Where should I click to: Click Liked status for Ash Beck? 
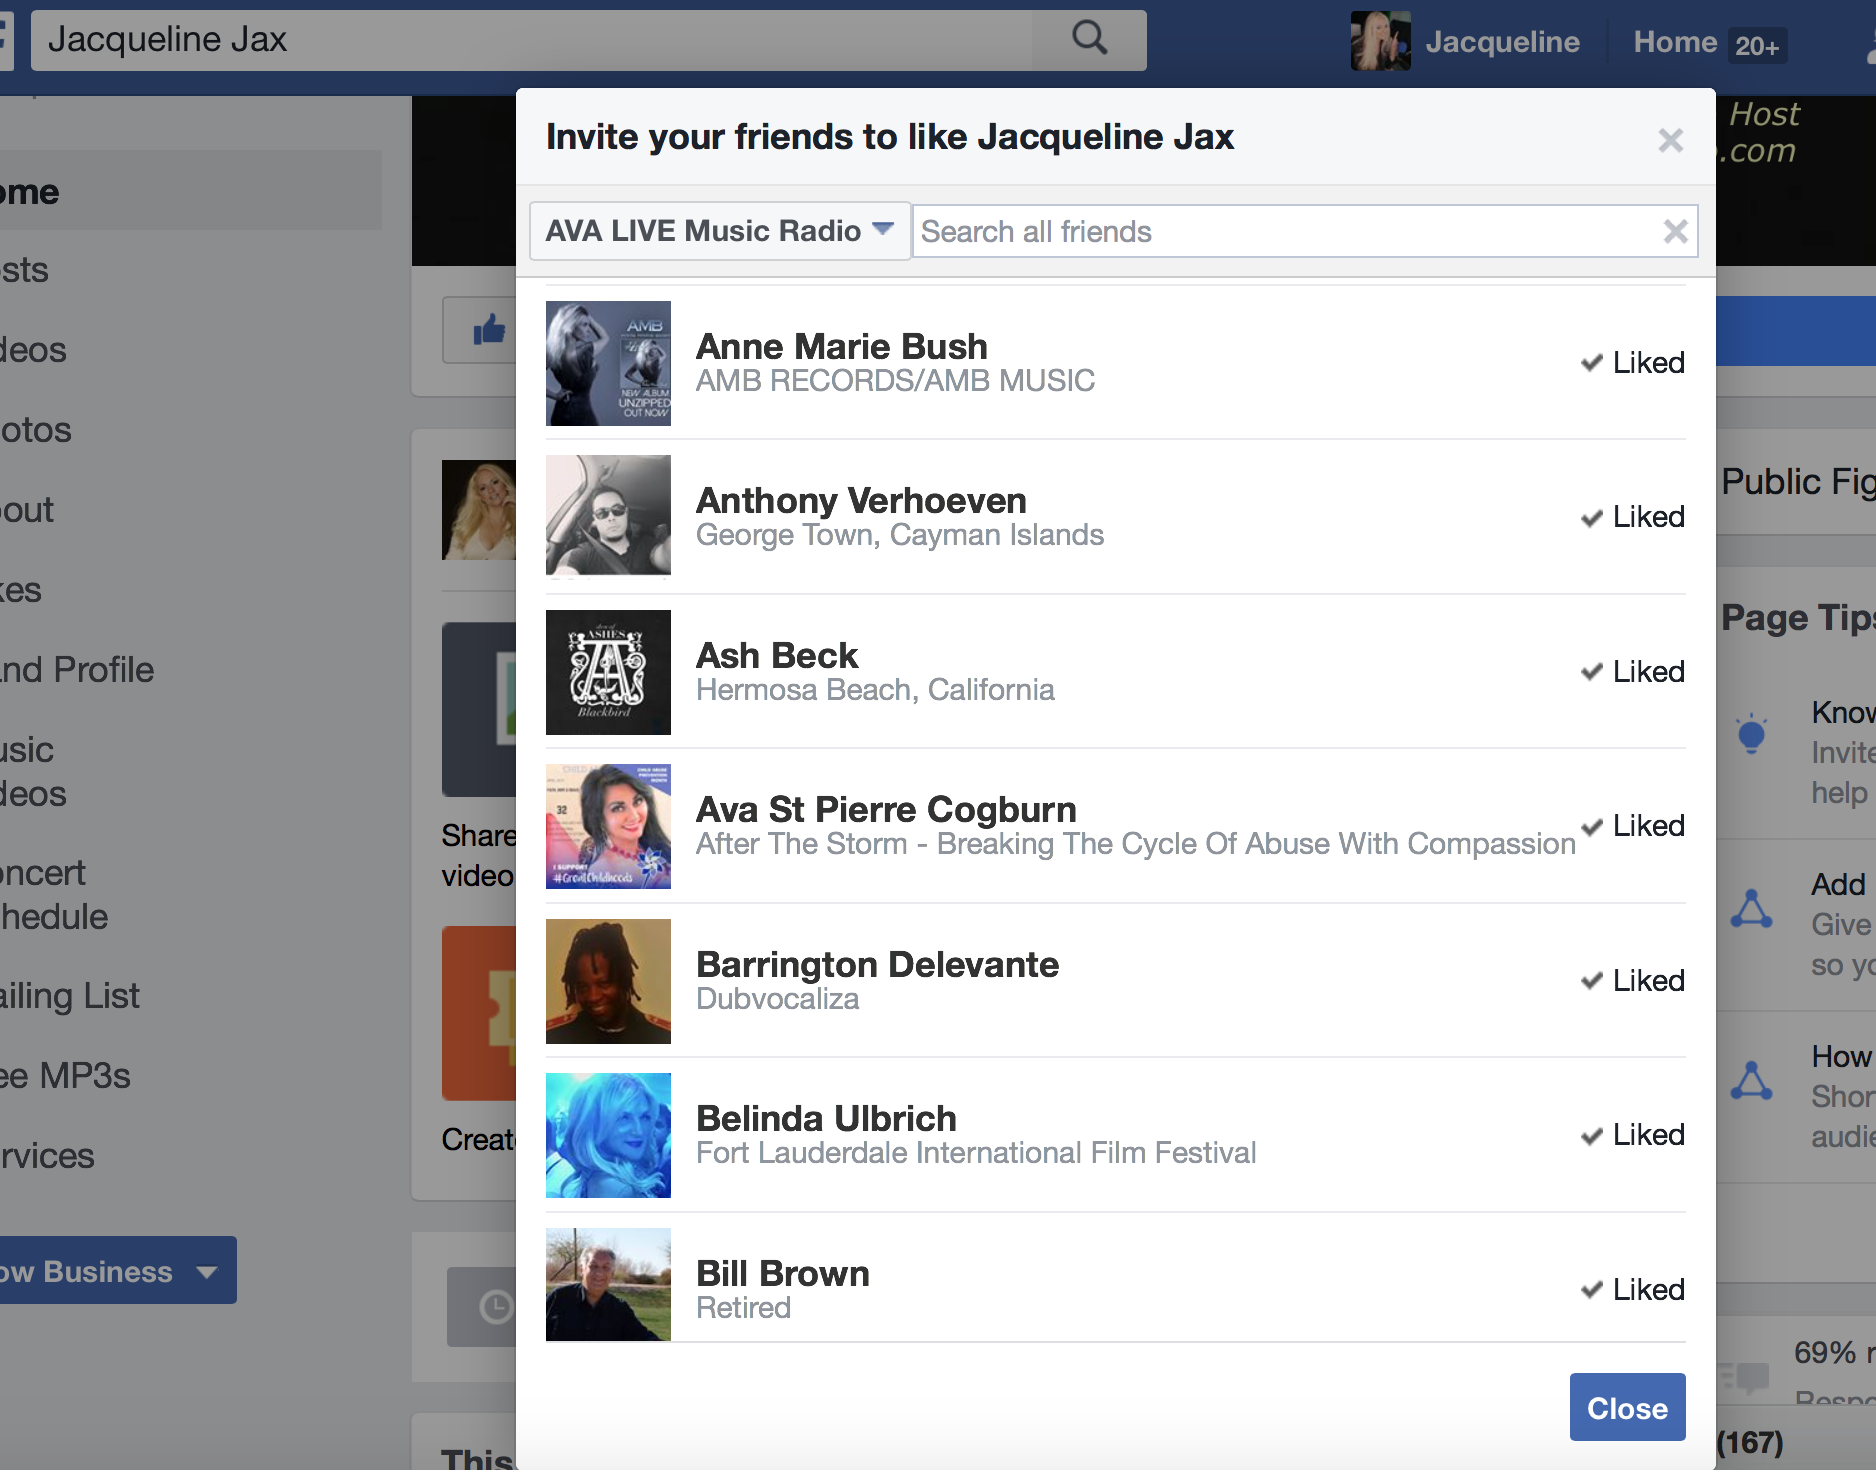pos(1632,671)
